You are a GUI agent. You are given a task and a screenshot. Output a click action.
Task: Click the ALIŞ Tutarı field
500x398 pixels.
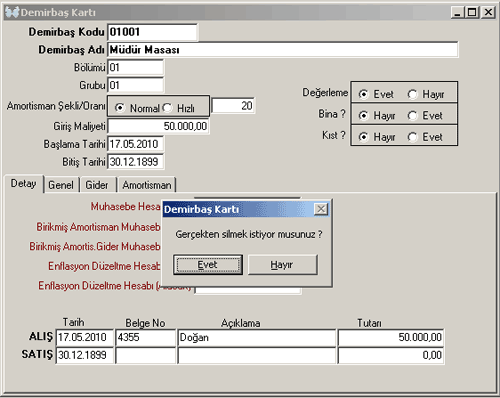tap(391, 337)
